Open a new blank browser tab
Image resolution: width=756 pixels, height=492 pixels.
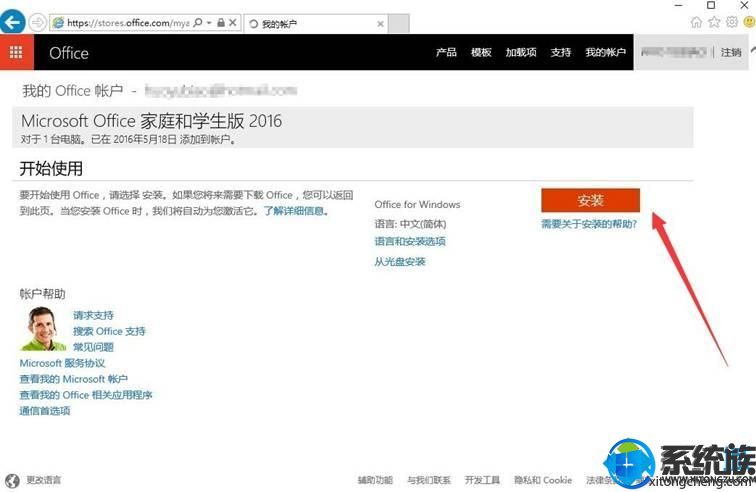click(399, 23)
